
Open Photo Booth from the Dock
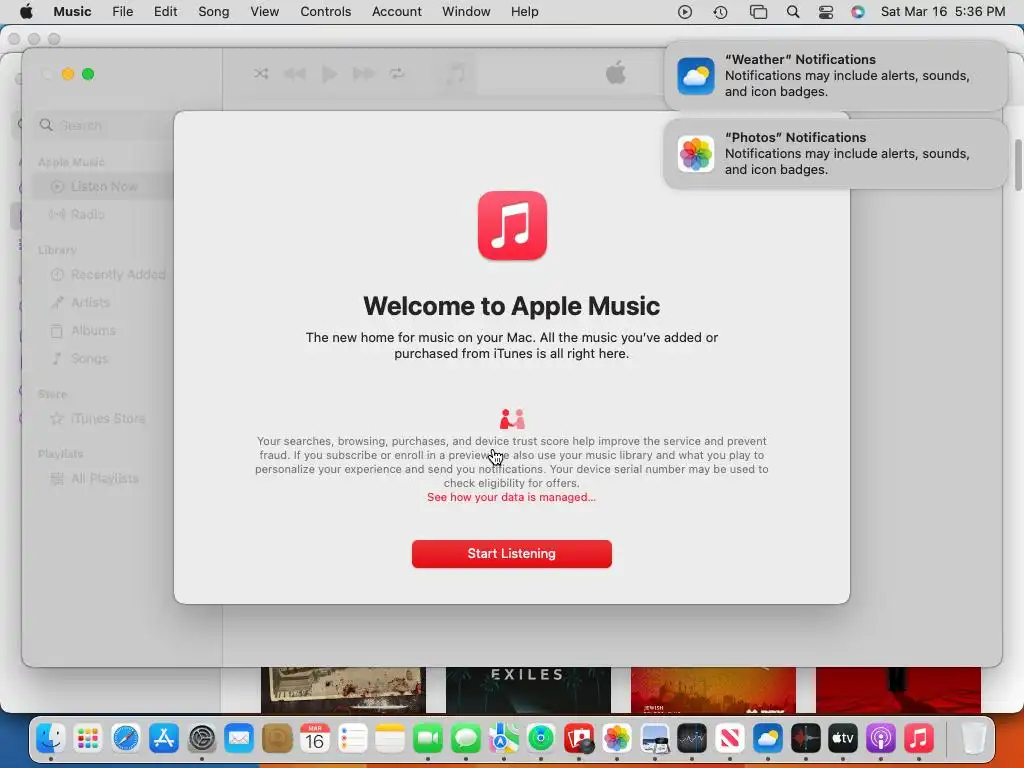[x=579, y=739]
